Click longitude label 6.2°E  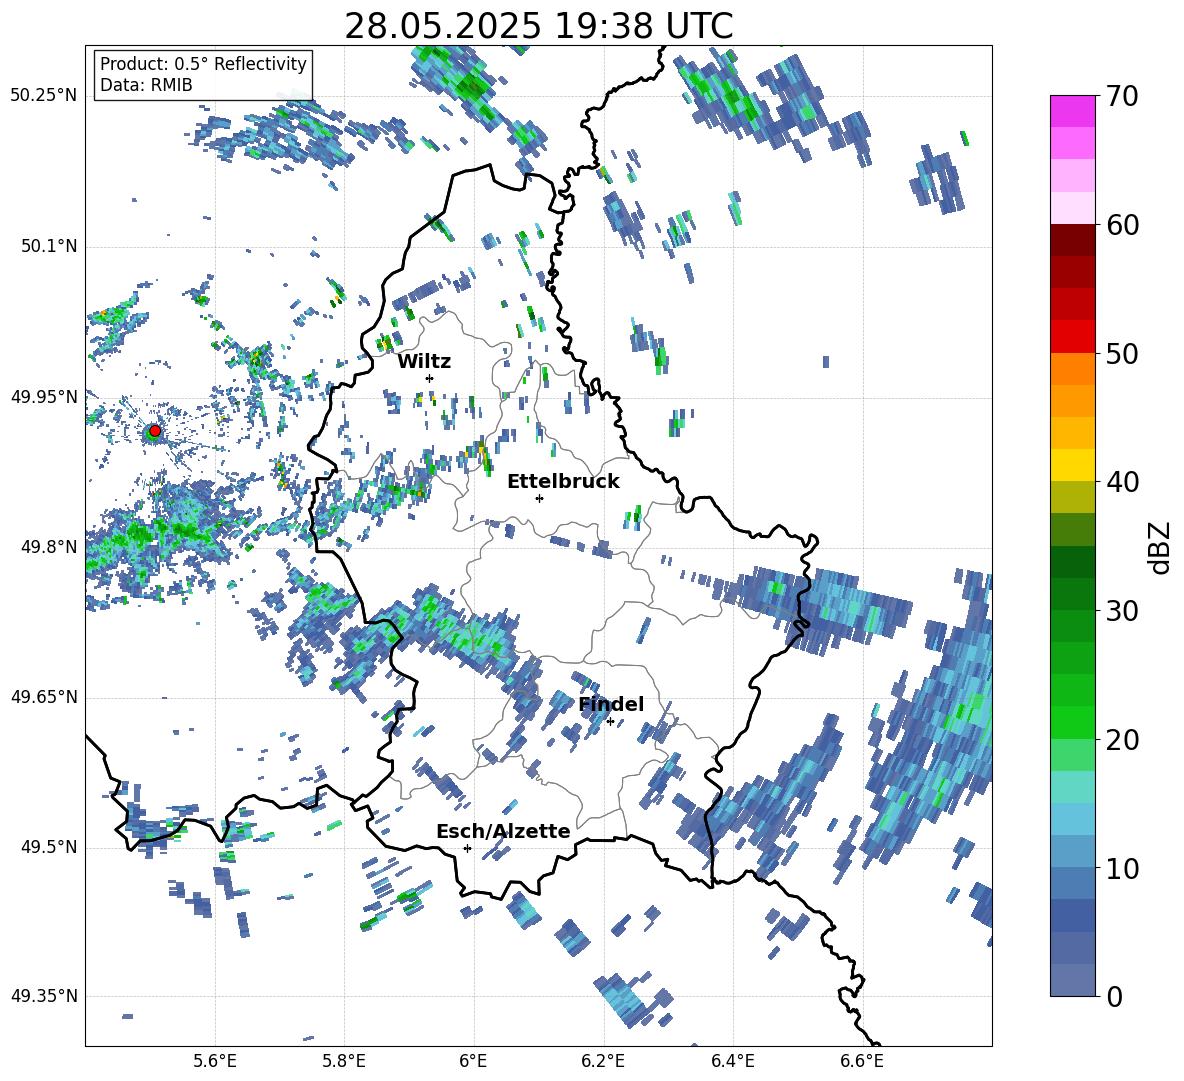point(603,1061)
